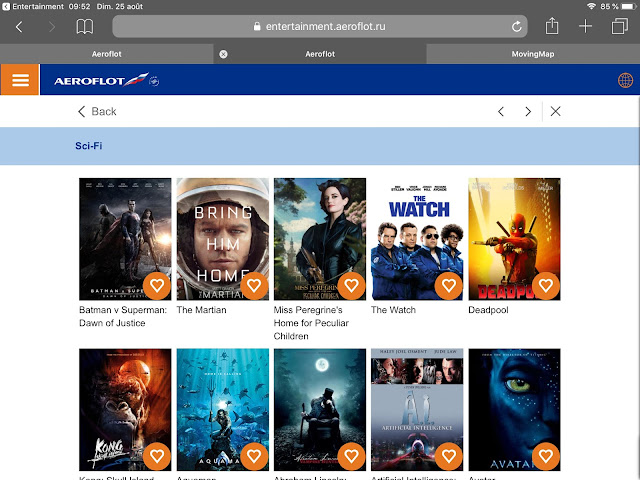The height and width of the screenshot is (480, 640).
Task: Click the Back link
Action: (x=97, y=111)
